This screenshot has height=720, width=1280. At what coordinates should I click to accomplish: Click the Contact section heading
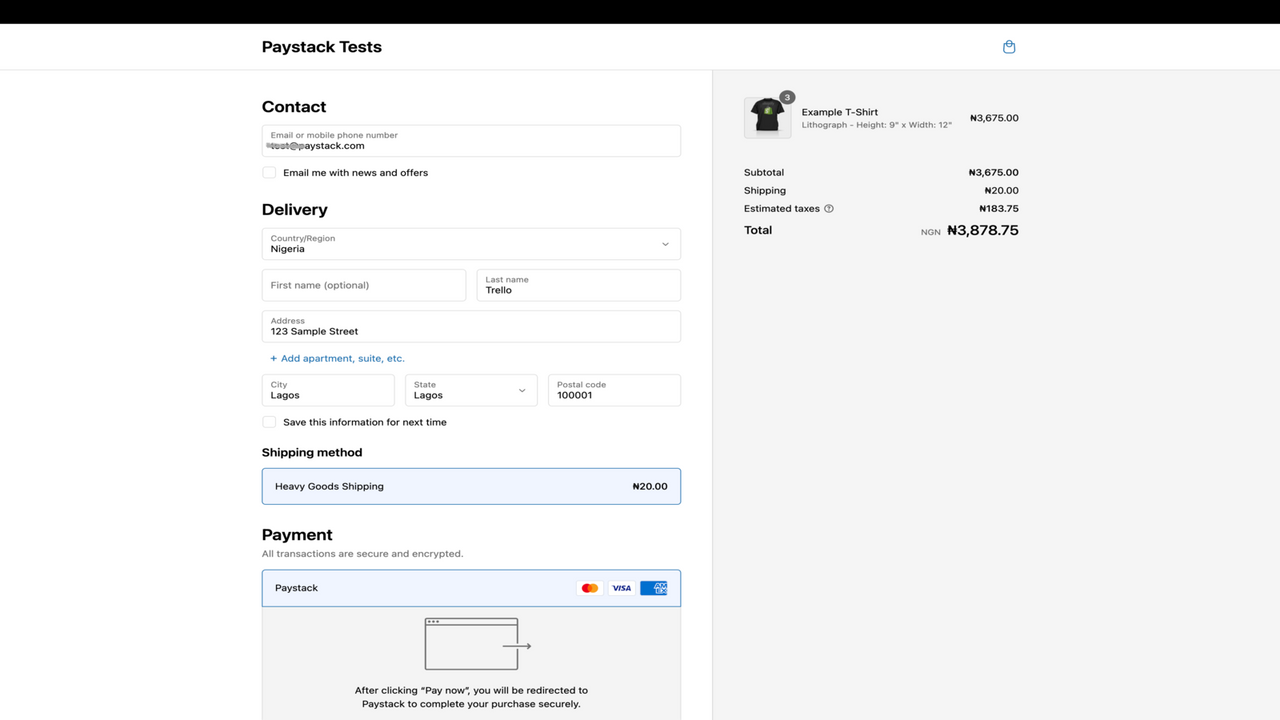(x=294, y=107)
